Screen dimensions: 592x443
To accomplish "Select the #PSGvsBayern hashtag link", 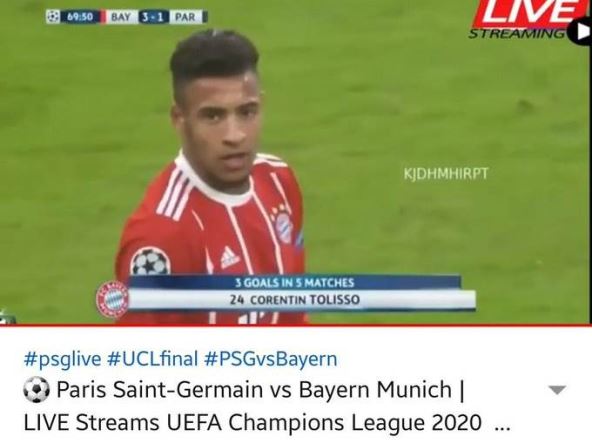I will [271, 359].
